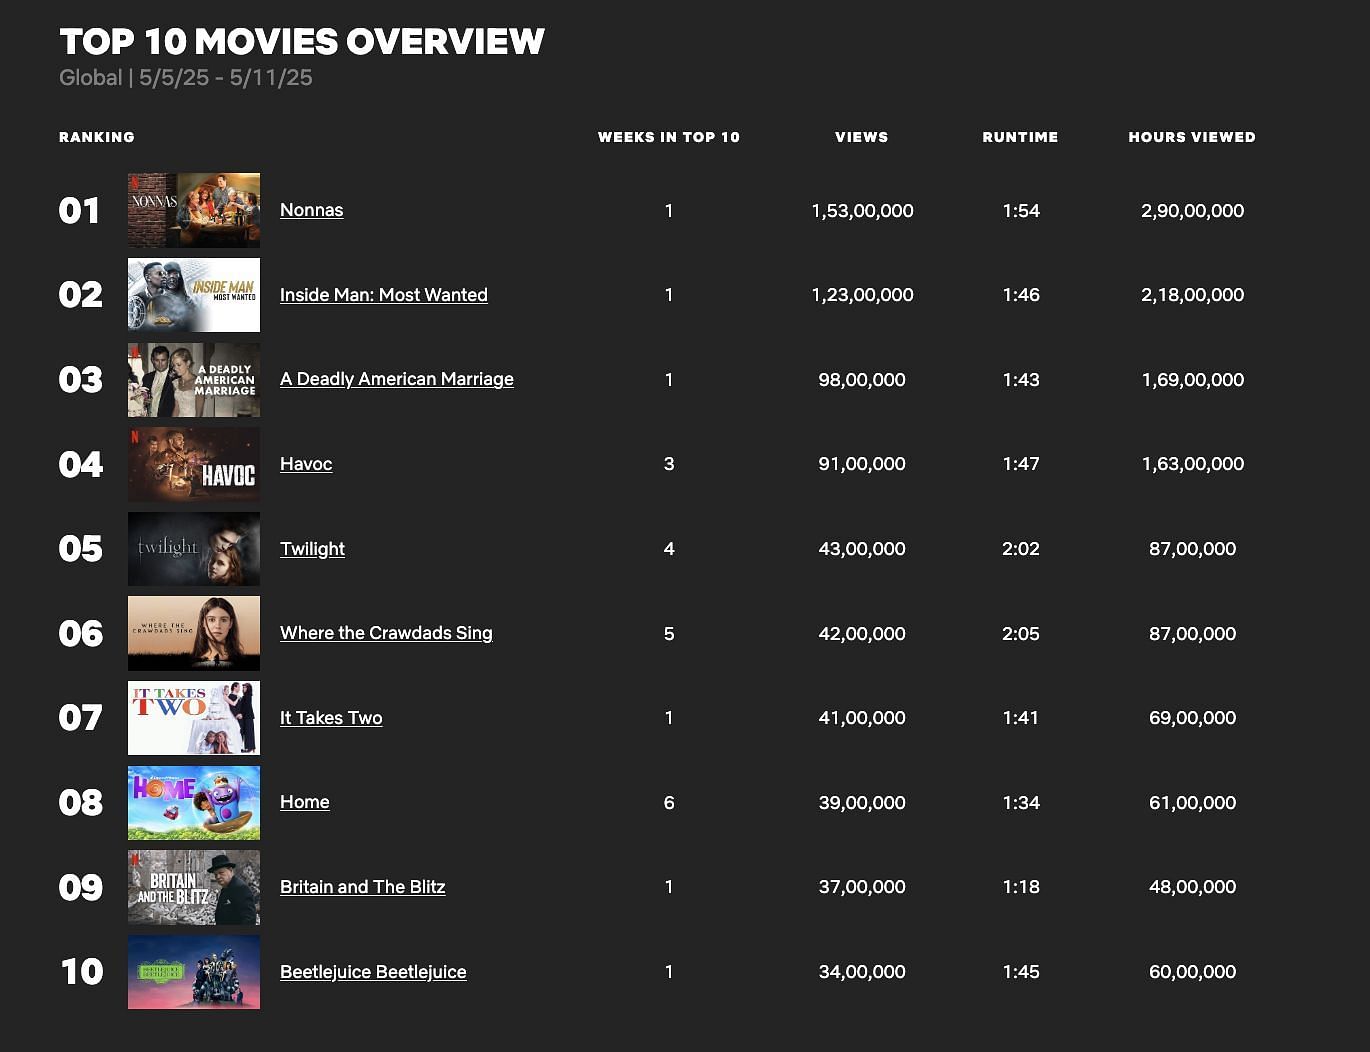
Task: Click A Deadly American Marriage thumbnail
Action: (x=194, y=380)
